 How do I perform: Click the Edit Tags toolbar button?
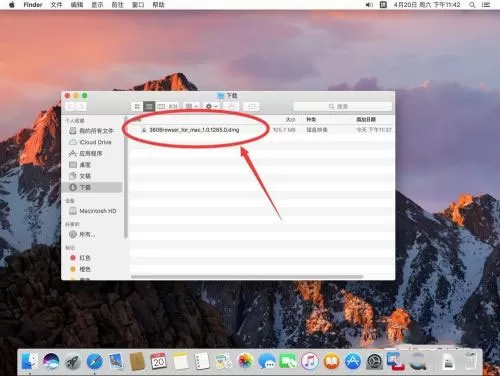(x=251, y=106)
